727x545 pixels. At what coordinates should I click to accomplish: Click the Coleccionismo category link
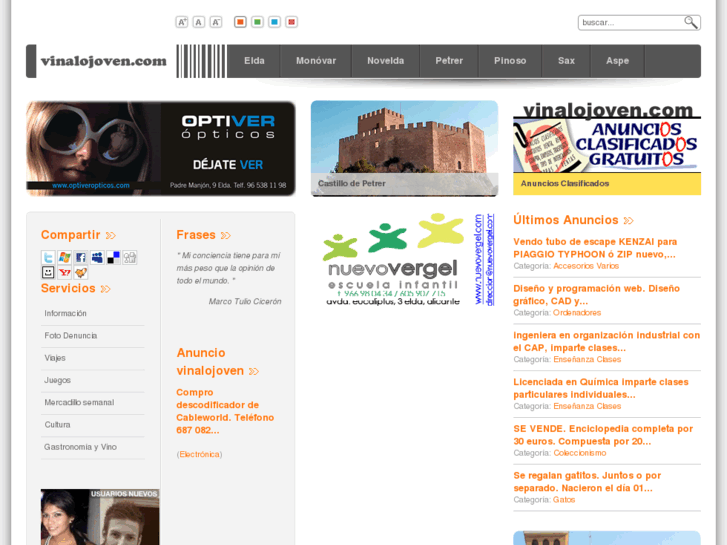point(580,453)
